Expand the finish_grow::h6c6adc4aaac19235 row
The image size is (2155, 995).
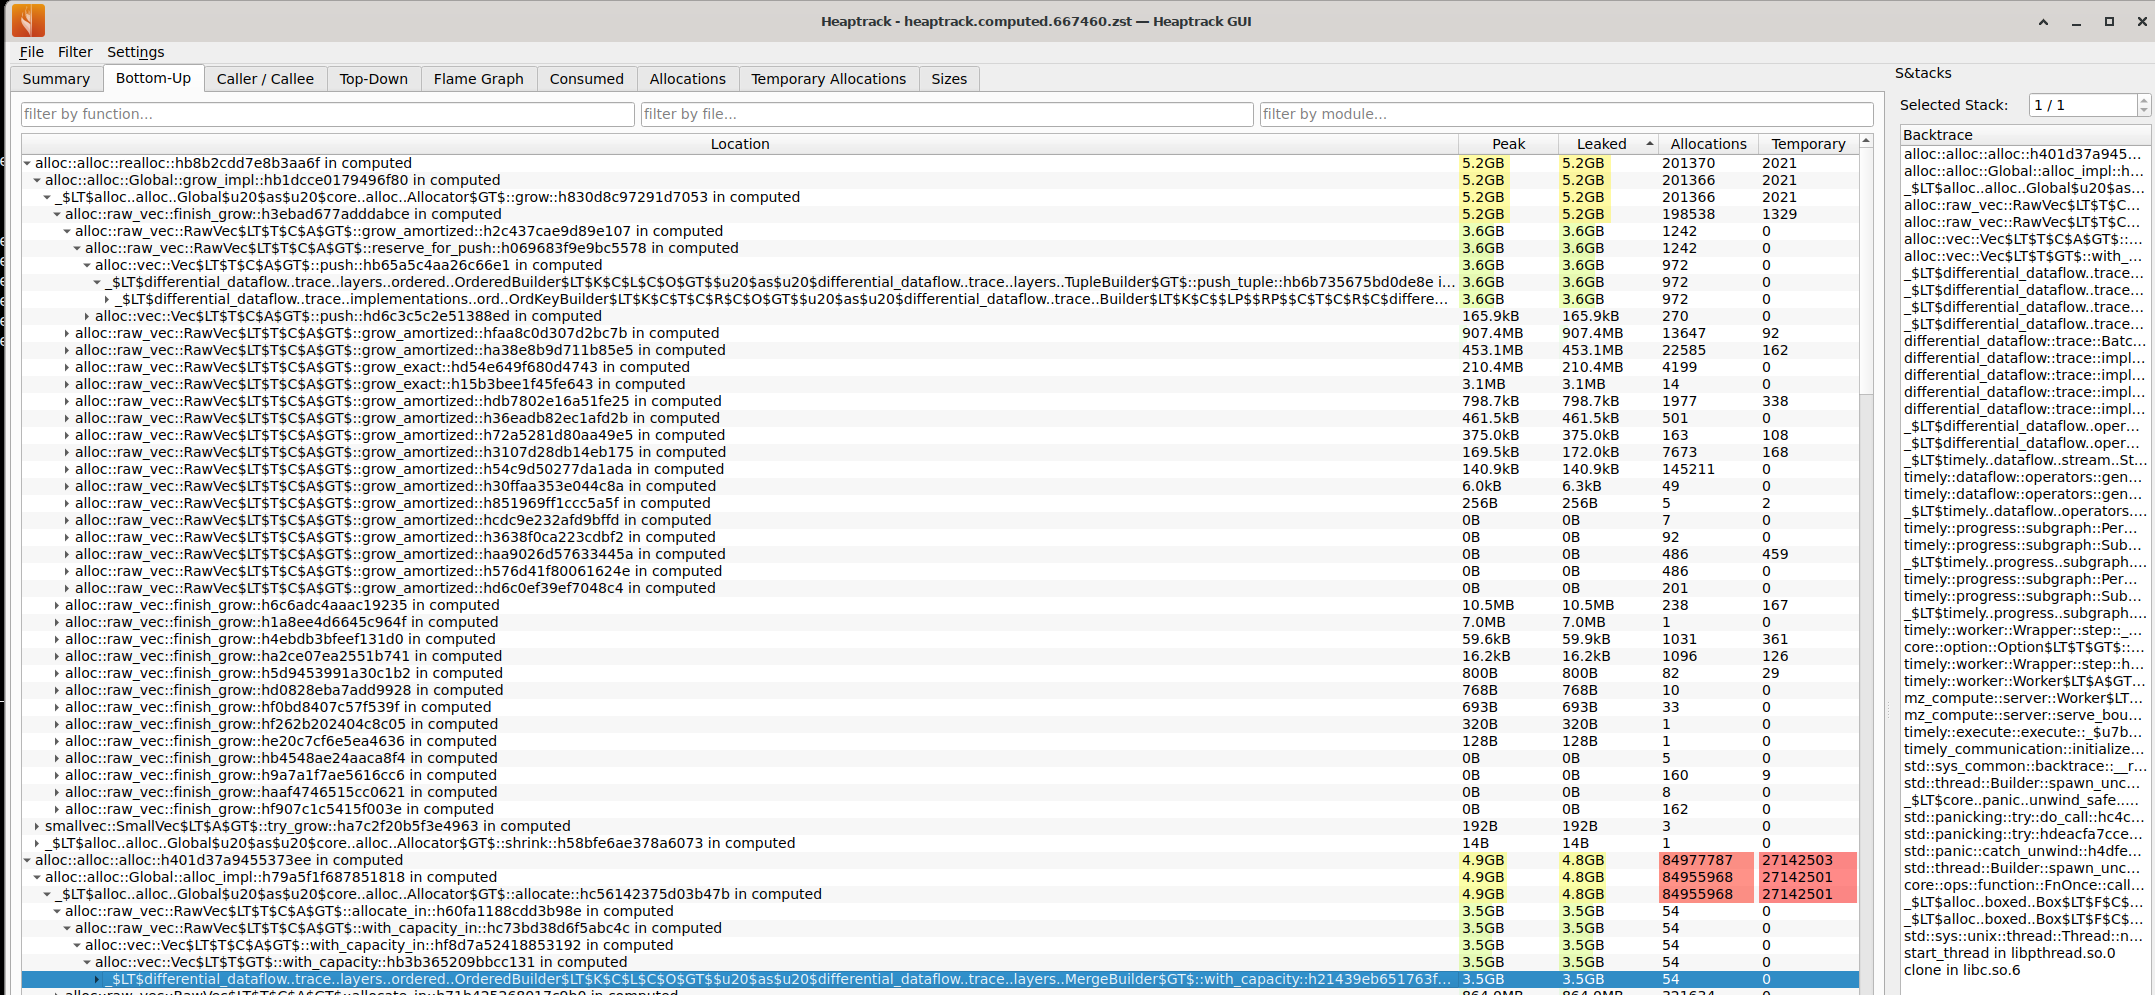point(56,605)
